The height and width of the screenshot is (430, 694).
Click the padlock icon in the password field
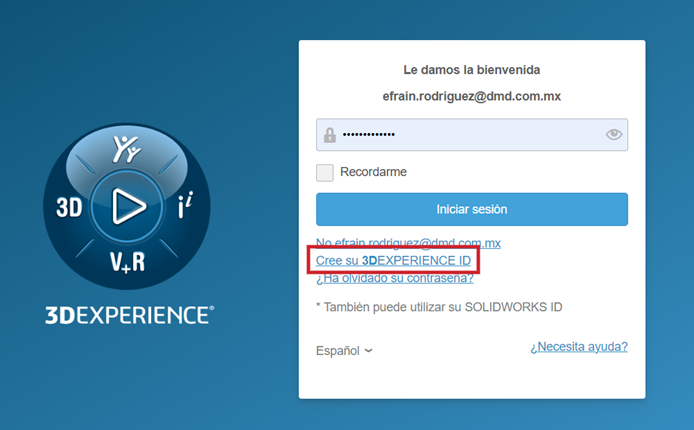coord(329,135)
